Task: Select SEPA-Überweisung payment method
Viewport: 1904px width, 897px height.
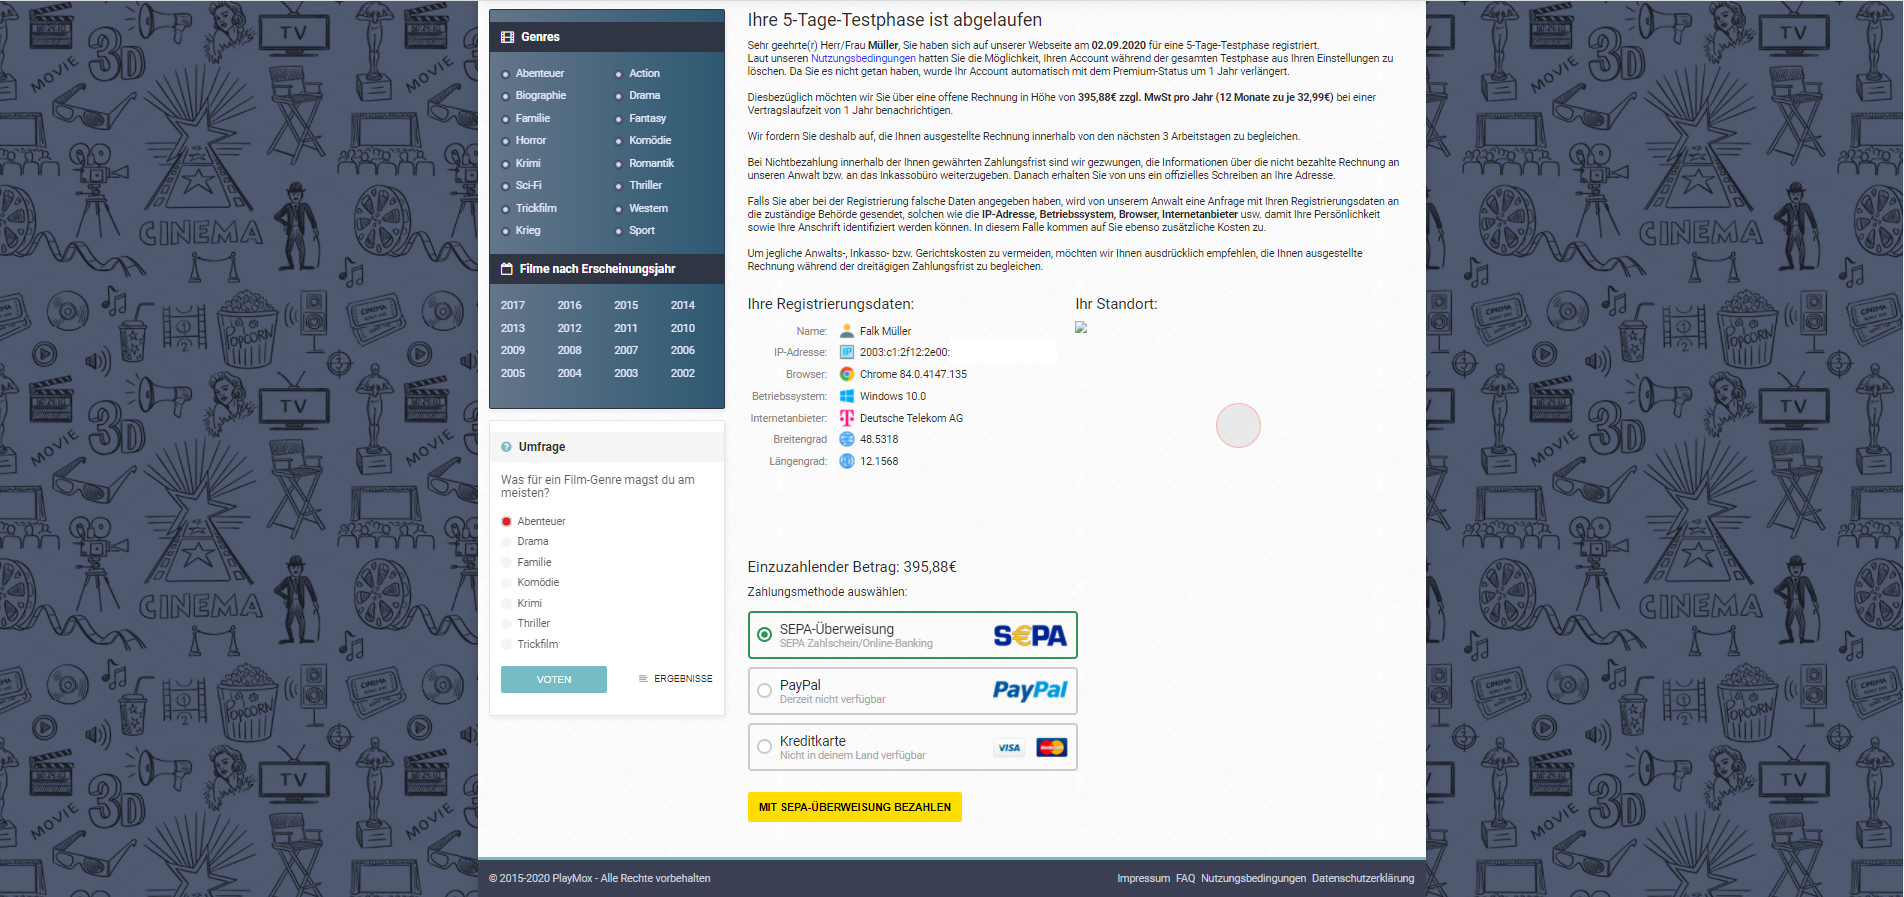Action: [x=765, y=635]
